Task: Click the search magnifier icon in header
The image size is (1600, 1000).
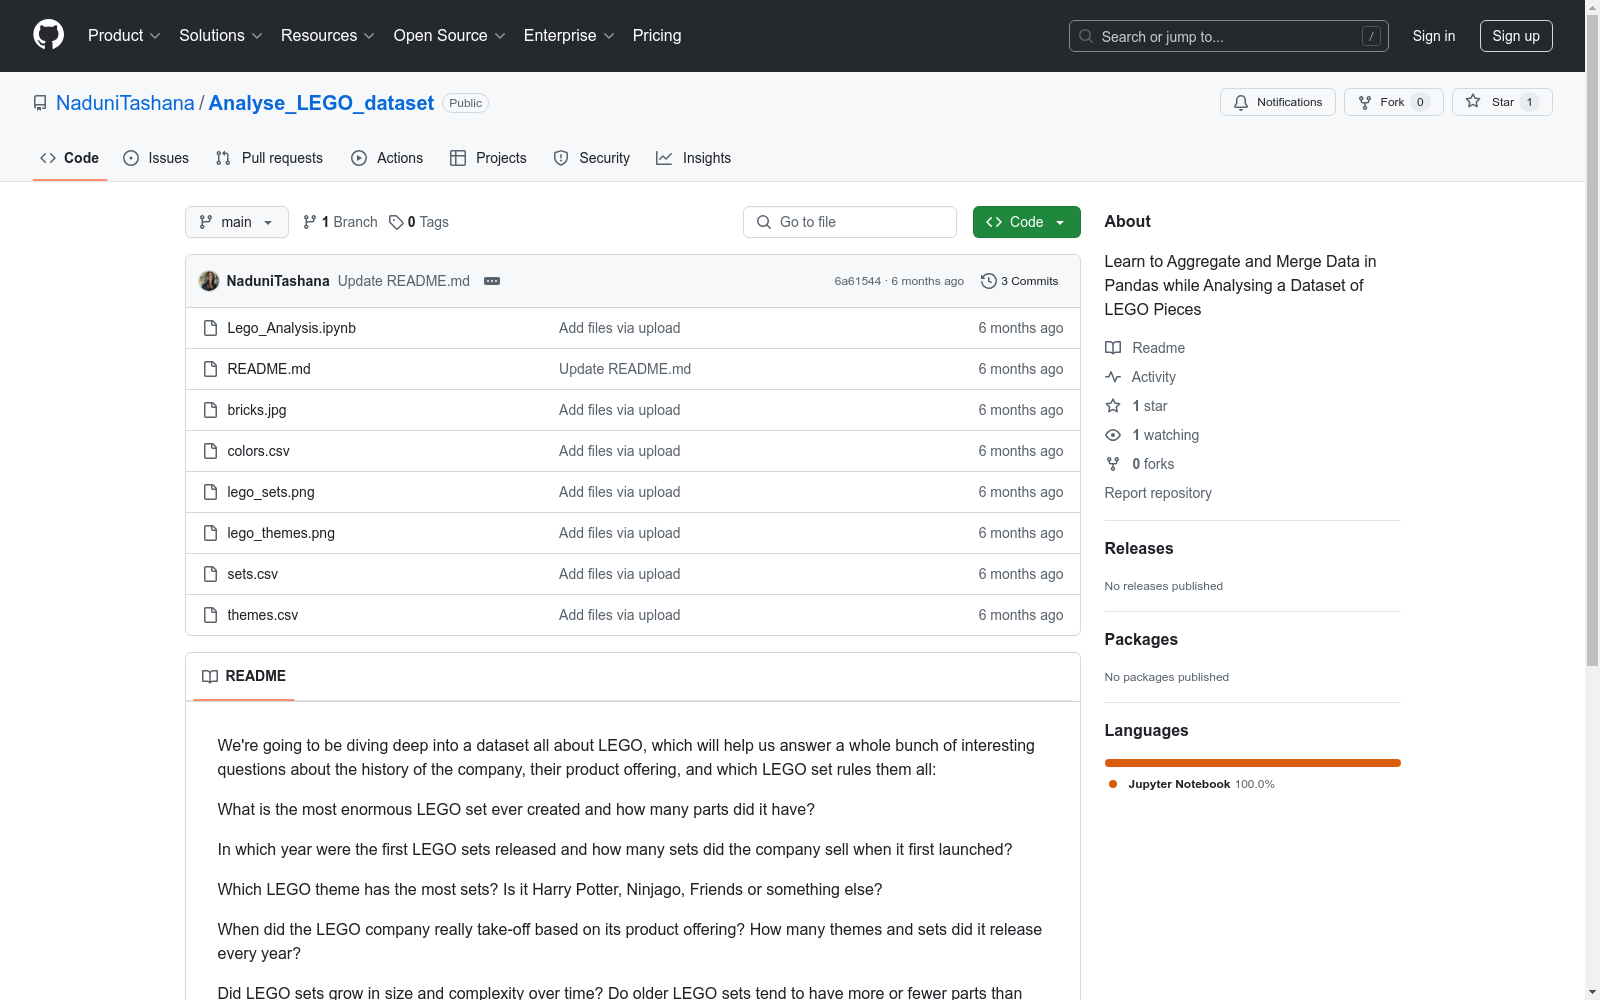Action: [x=1086, y=36]
